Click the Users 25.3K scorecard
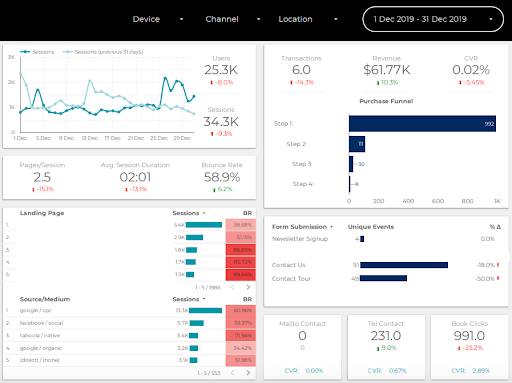The height and width of the screenshot is (383, 512). point(221,70)
